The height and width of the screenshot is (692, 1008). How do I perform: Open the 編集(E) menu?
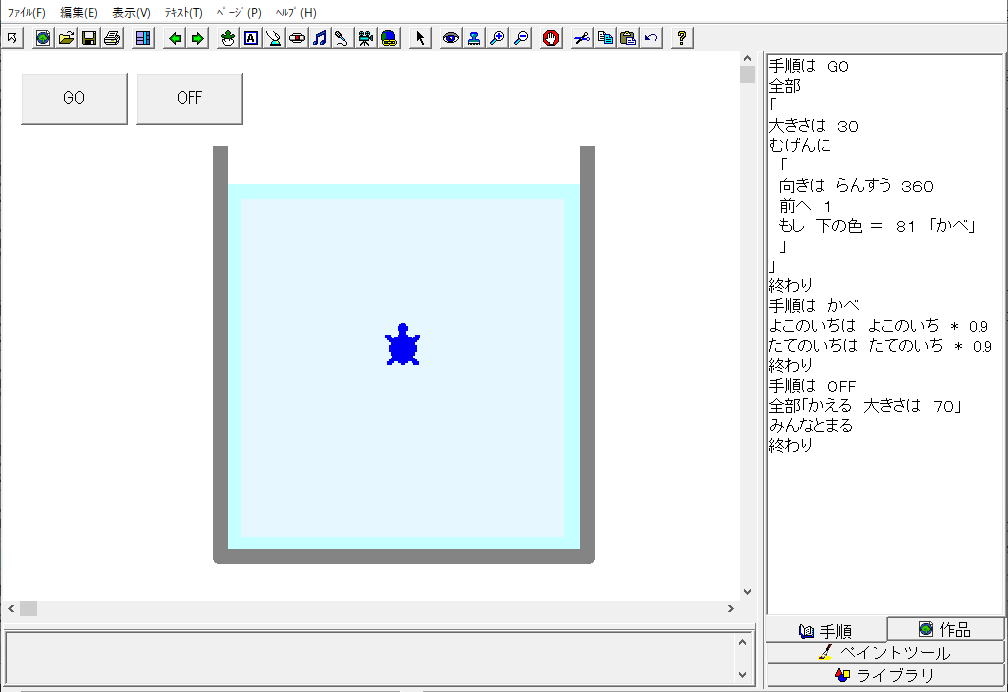78,12
